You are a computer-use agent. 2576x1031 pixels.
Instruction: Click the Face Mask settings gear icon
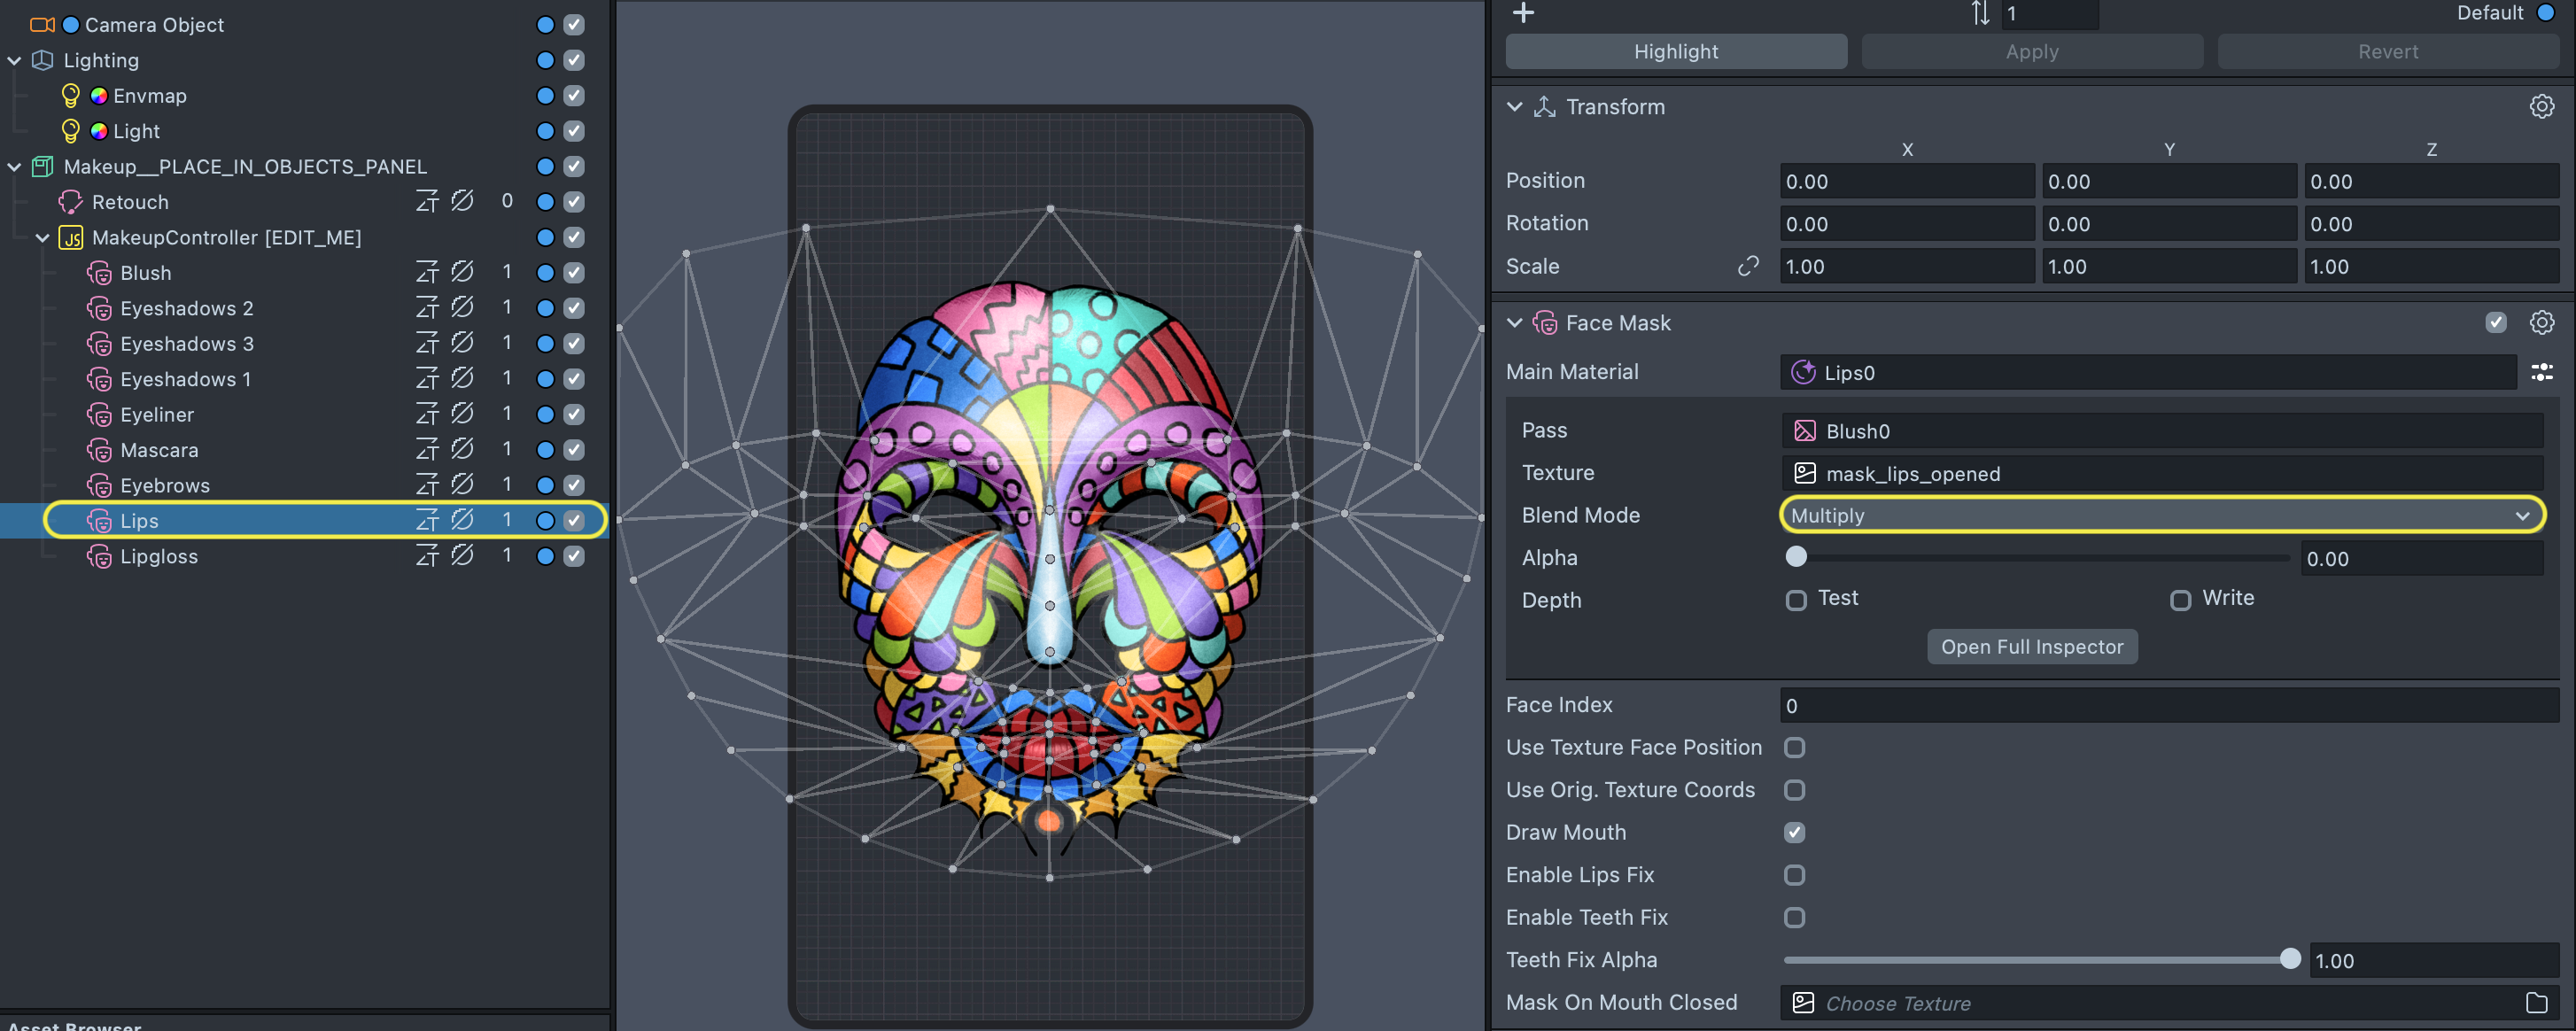click(2541, 323)
